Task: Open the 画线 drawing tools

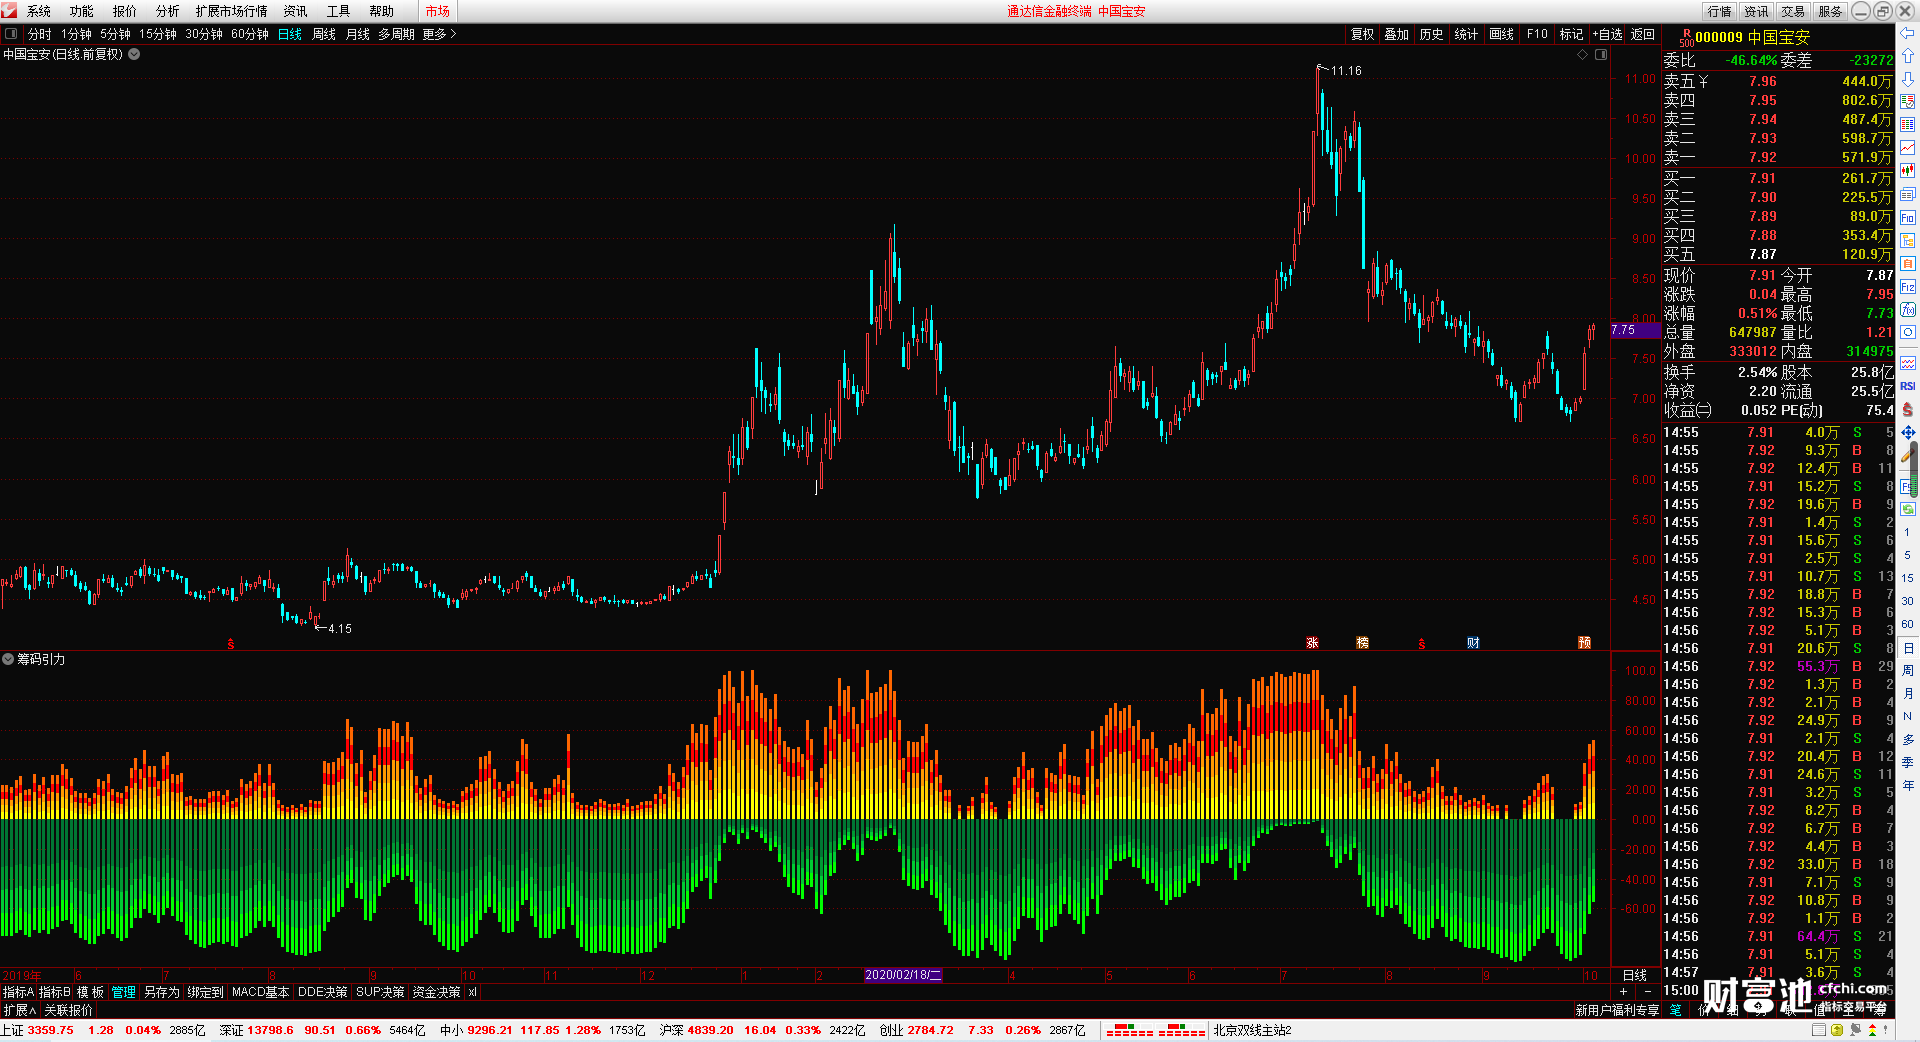Action: point(1502,34)
